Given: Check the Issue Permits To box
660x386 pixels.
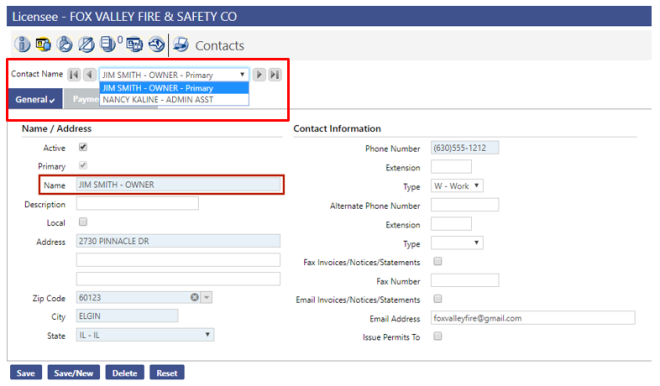Looking at the screenshot, I should click(438, 336).
